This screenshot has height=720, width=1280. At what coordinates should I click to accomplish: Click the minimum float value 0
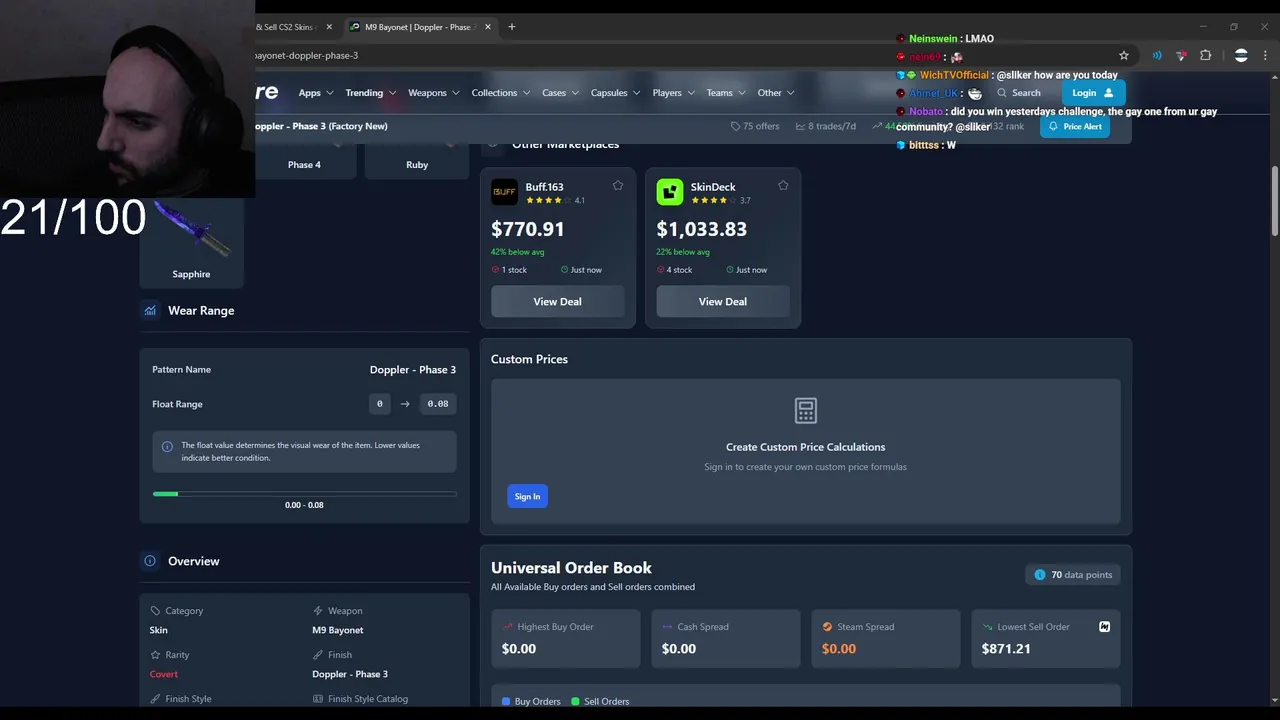point(379,404)
